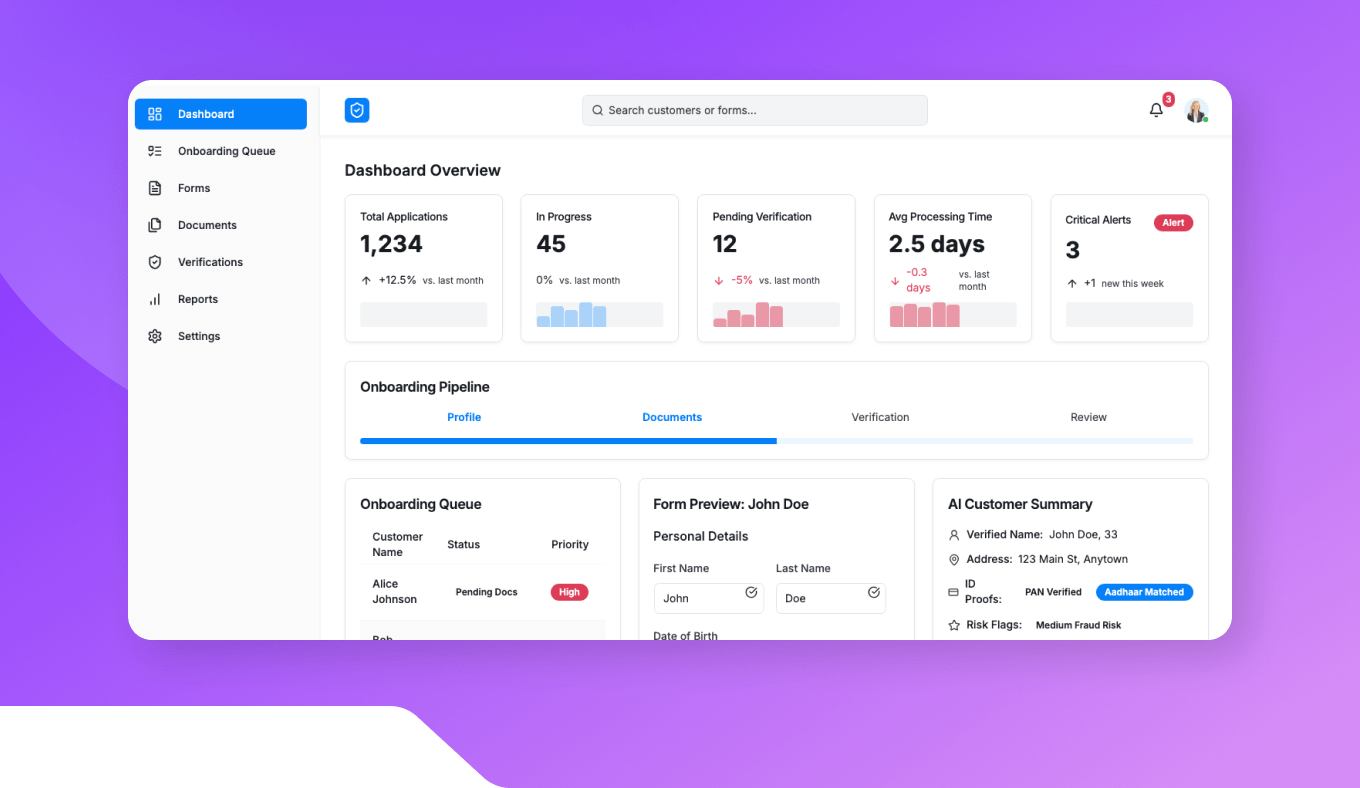This screenshot has height=788, width=1360.
Task: Click the Verifications shield icon
Action: (155, 262)
